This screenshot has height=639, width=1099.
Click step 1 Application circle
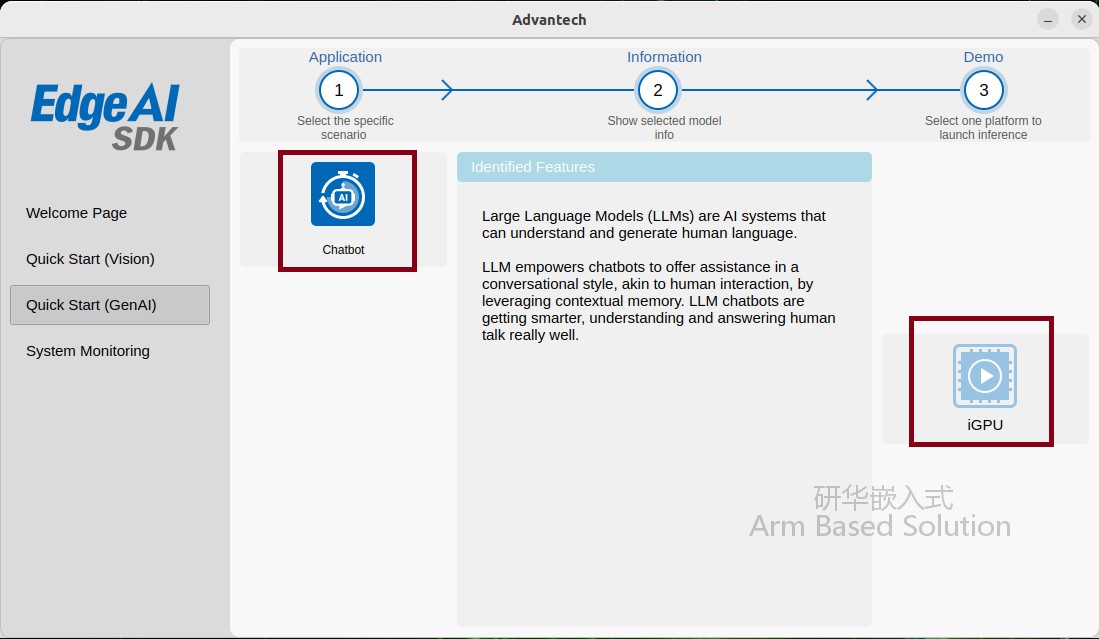pyautogui.click(x=339, y=90)
